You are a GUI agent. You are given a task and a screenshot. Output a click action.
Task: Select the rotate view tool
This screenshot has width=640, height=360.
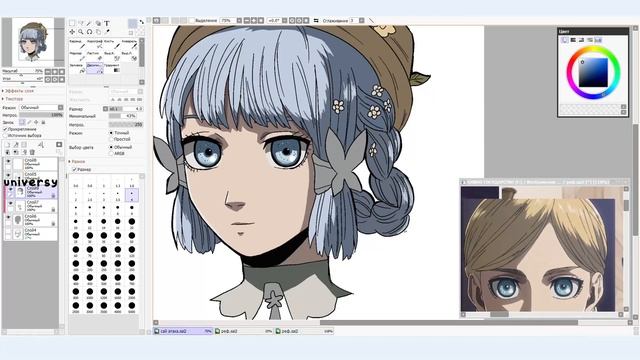point(89,32)
